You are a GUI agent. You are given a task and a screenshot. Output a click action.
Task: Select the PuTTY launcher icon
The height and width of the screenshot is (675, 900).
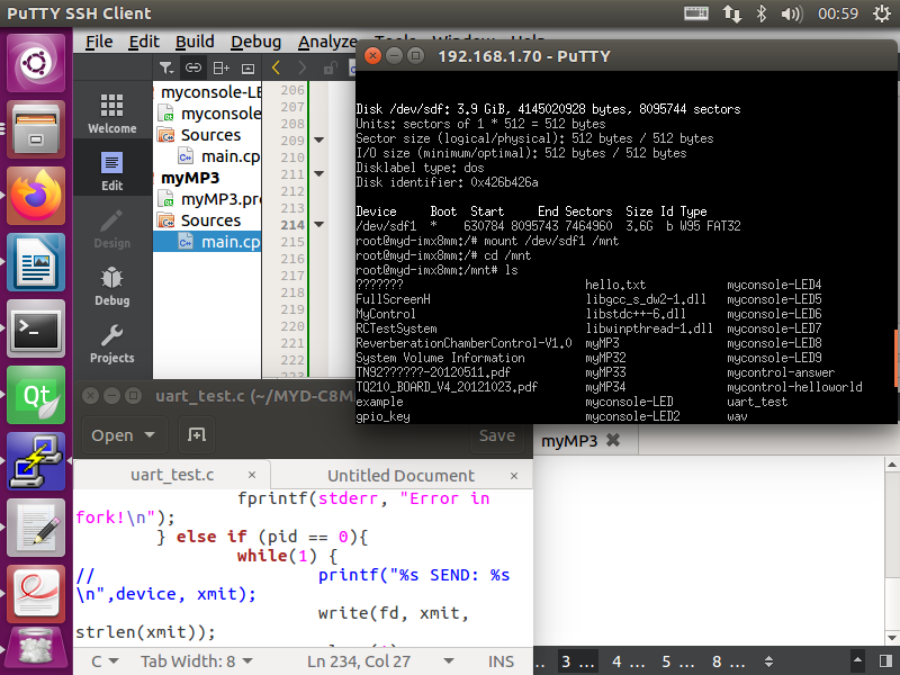pyautogui.click(x=36, y=461)
